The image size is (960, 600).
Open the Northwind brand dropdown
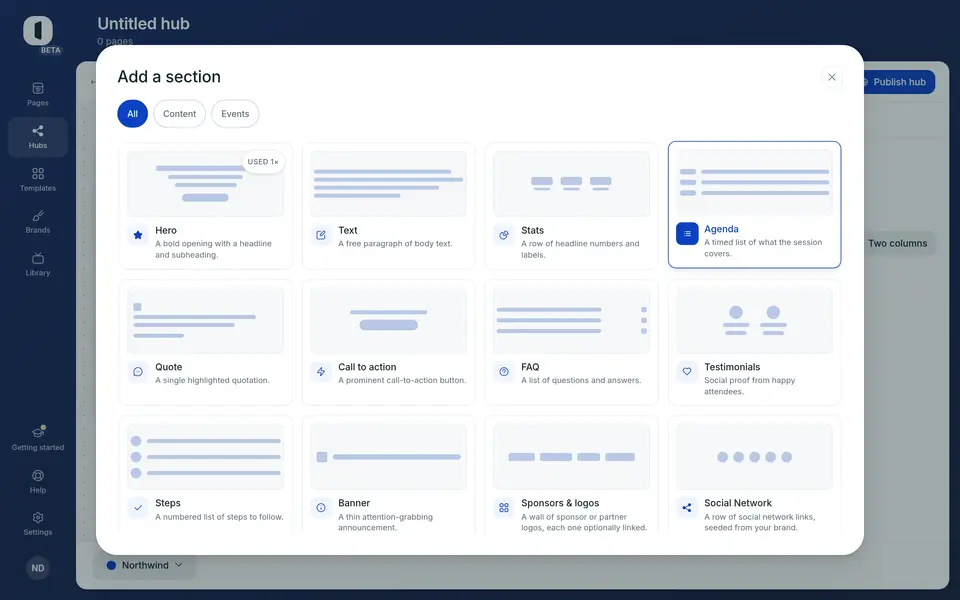(144, 565)
